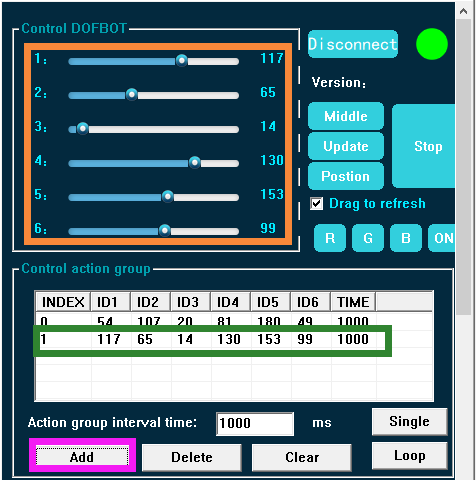This screenshot has height=480, width=476.
Task: Click servo 1 slider handle
Action: click(182, 60)
